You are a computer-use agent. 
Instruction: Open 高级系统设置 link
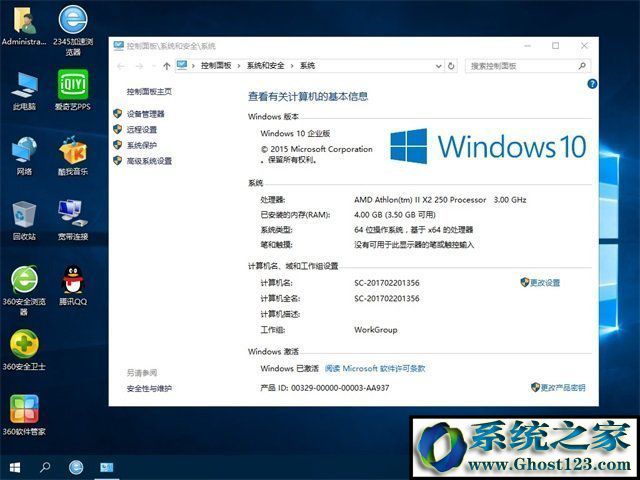point(149,161)
